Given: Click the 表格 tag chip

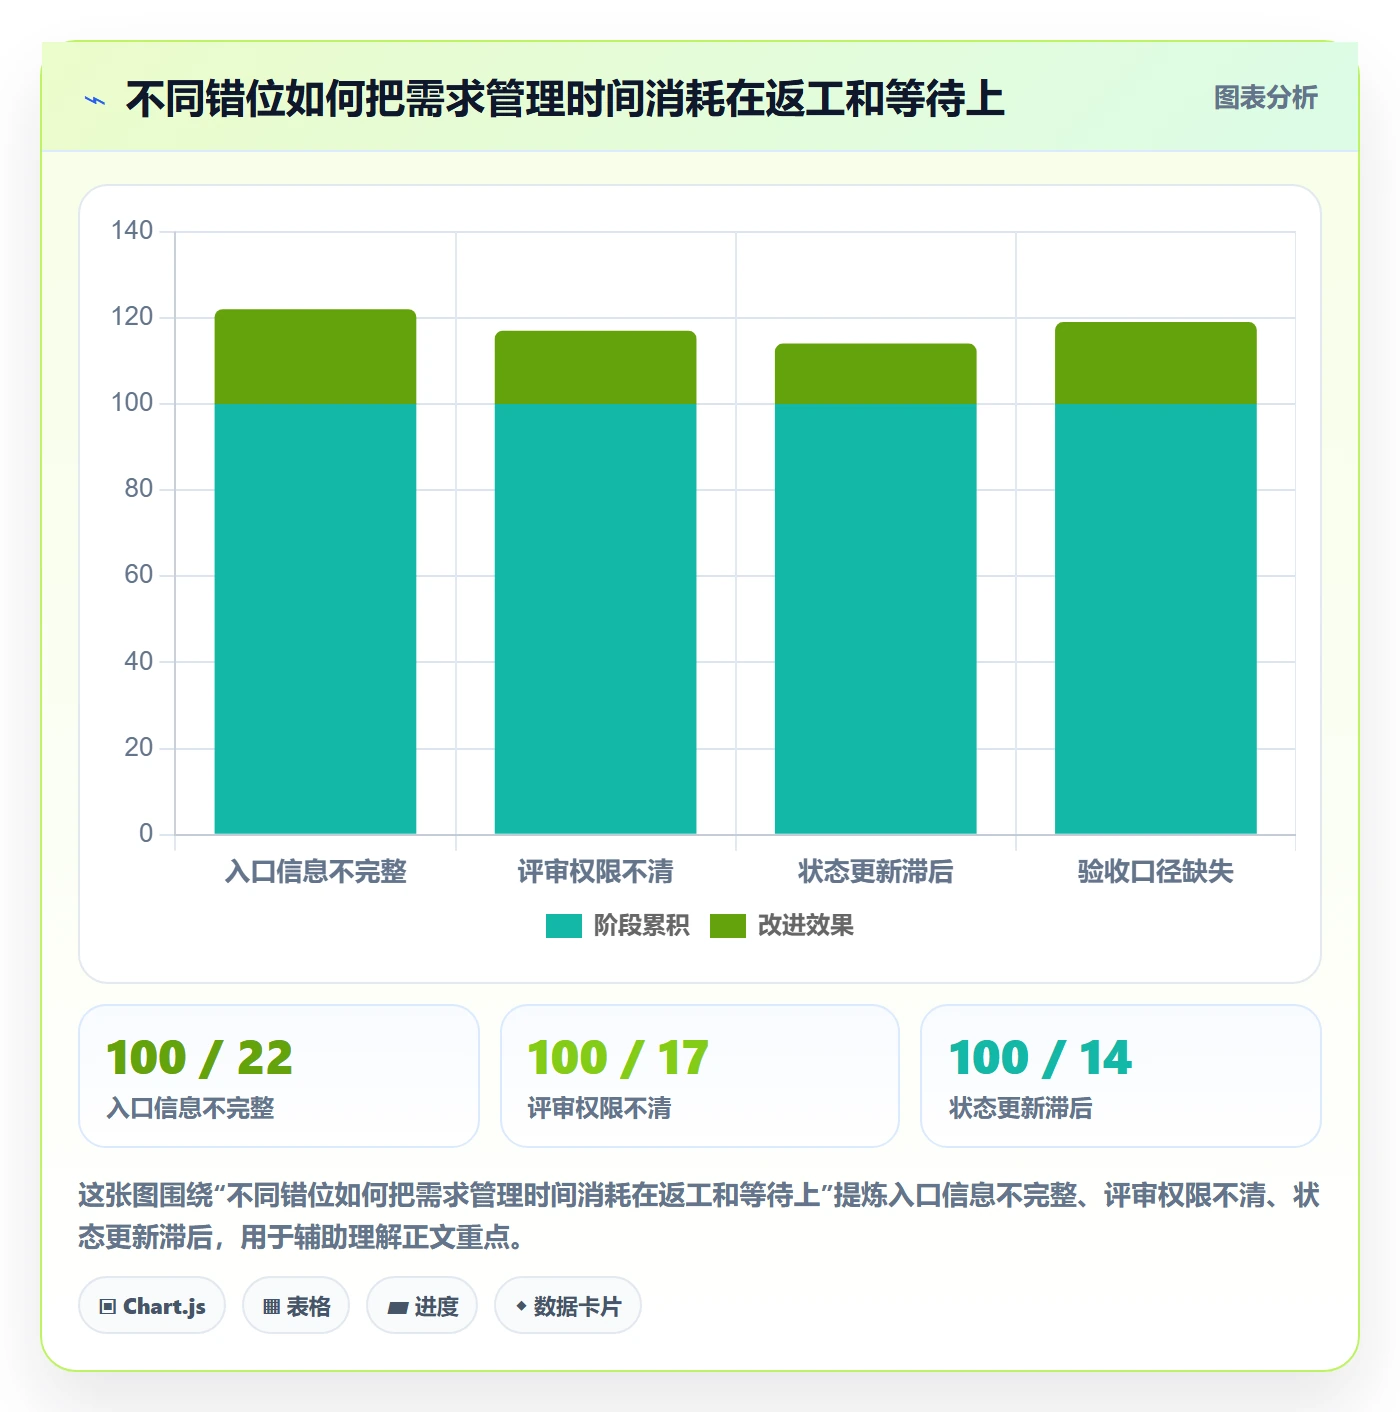Looking at the screenshot, I should point(296,1306).
